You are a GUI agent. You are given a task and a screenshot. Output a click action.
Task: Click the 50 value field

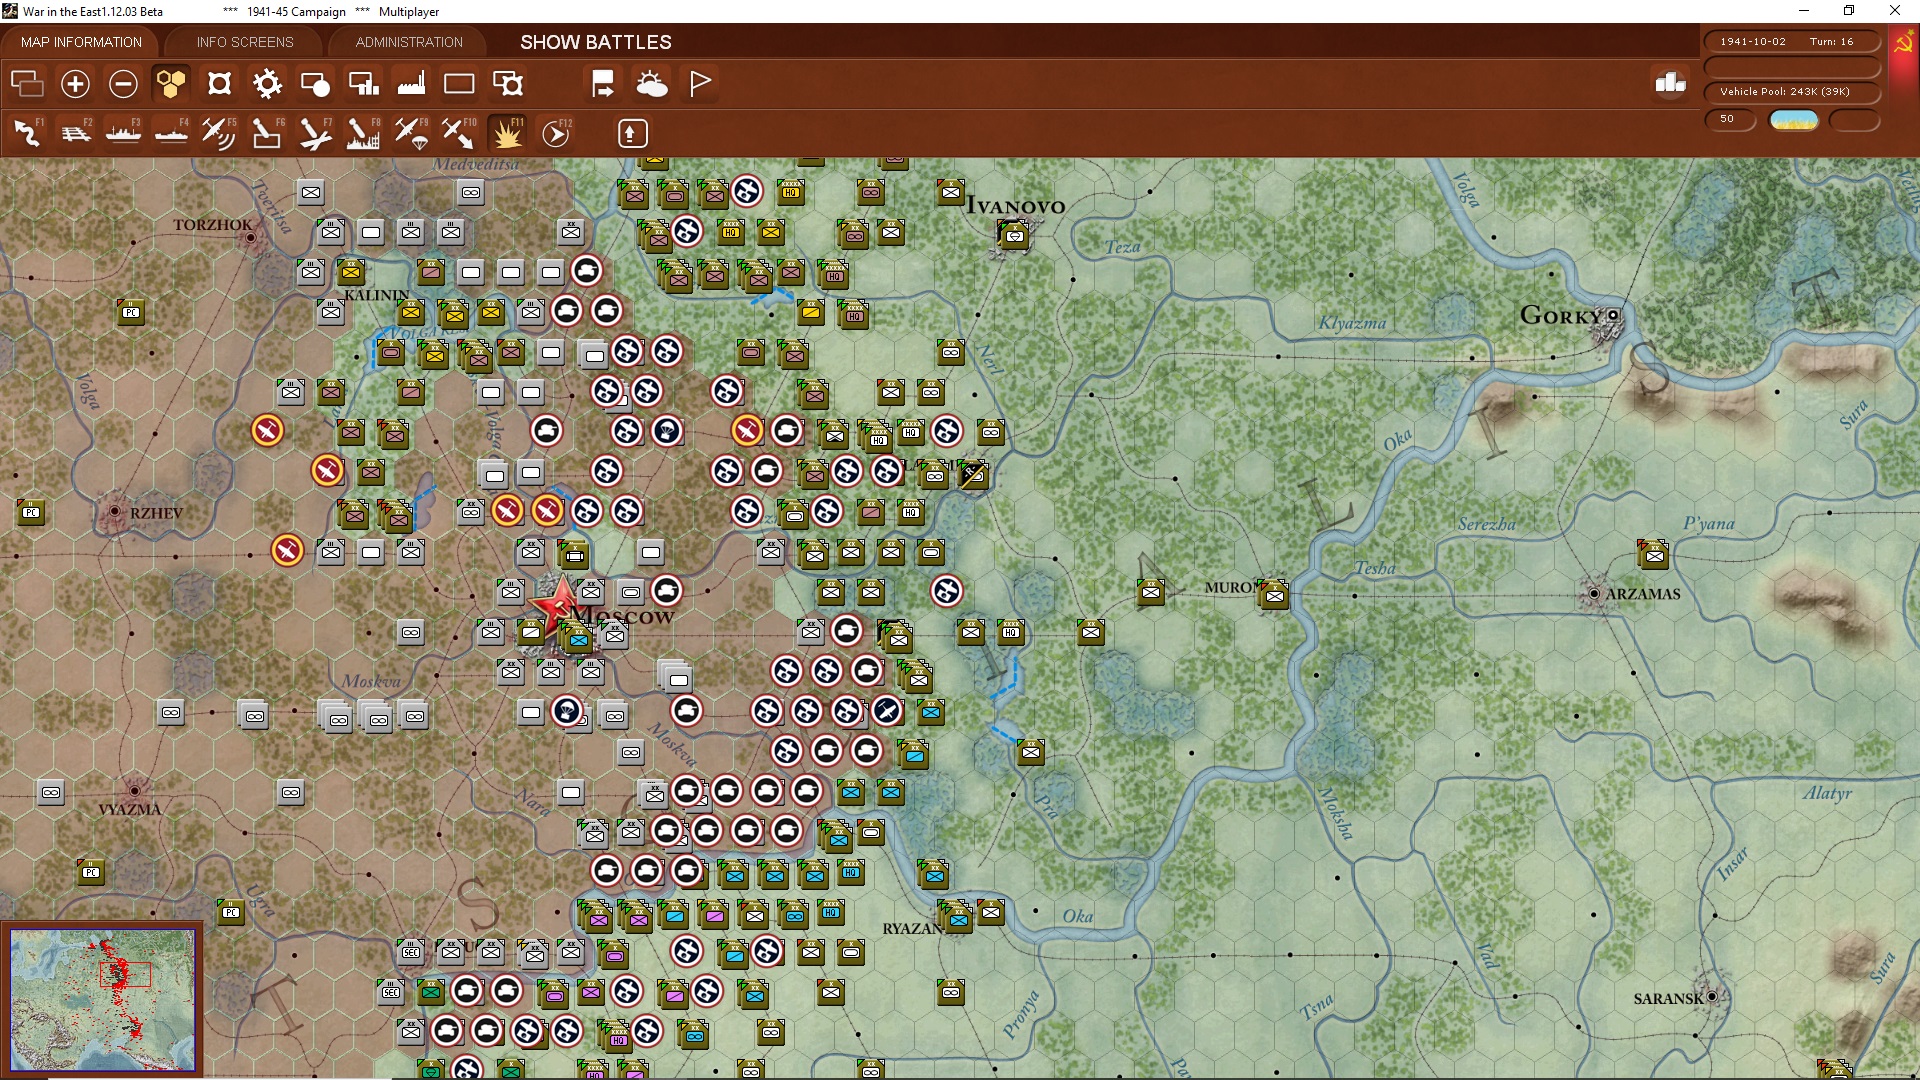[1730, 119]
